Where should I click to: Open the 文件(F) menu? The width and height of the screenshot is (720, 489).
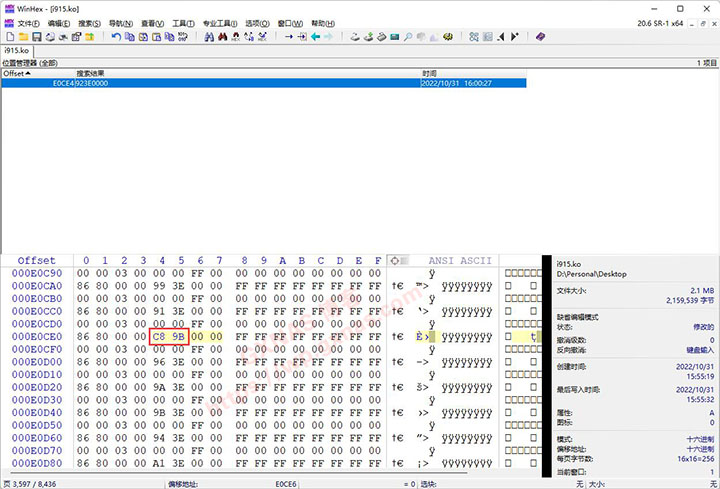28,22
